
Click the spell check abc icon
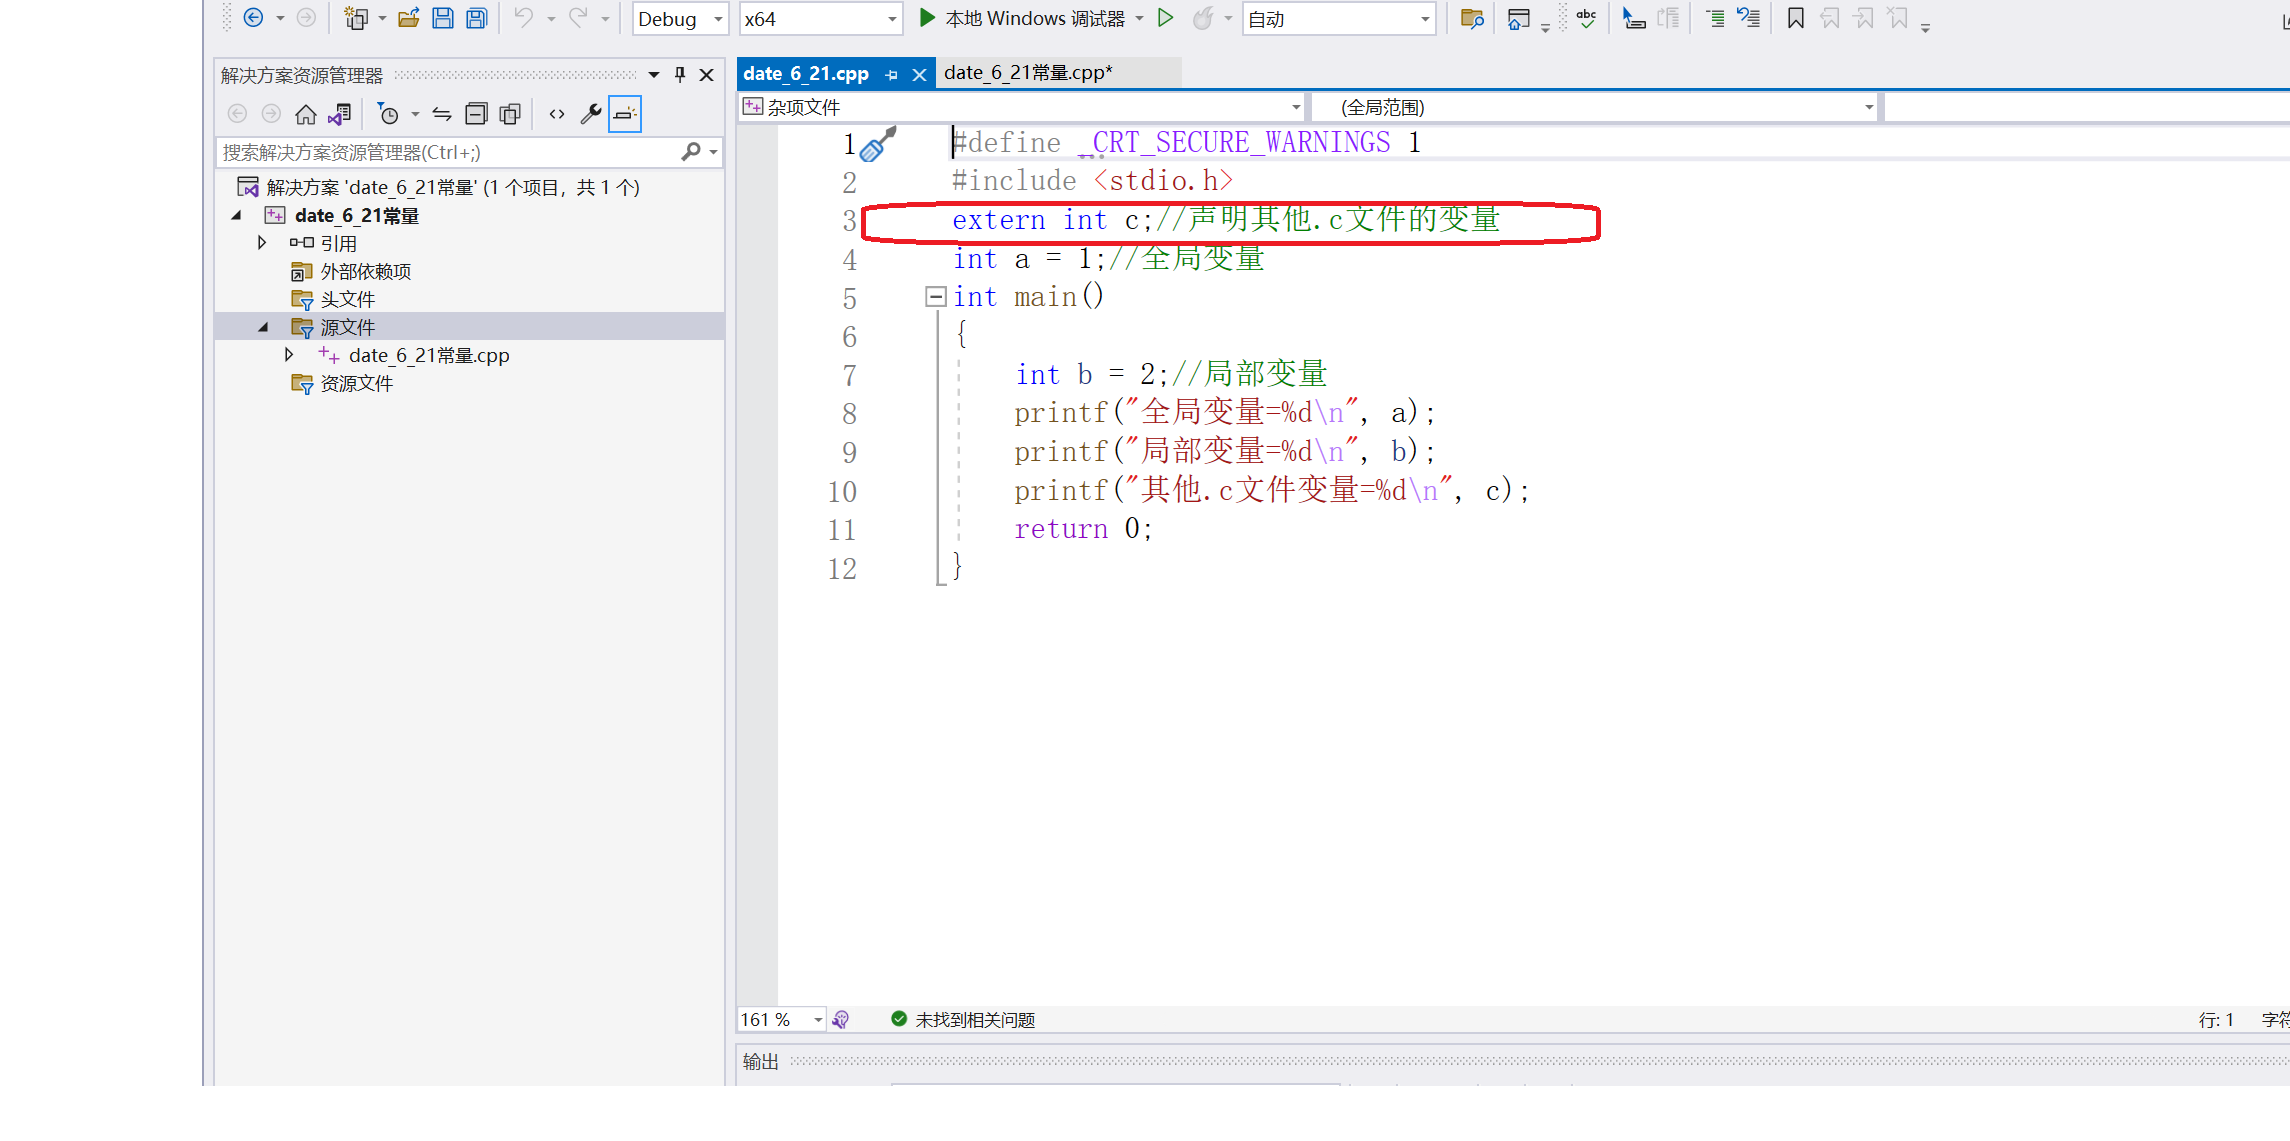point(1586,18)
